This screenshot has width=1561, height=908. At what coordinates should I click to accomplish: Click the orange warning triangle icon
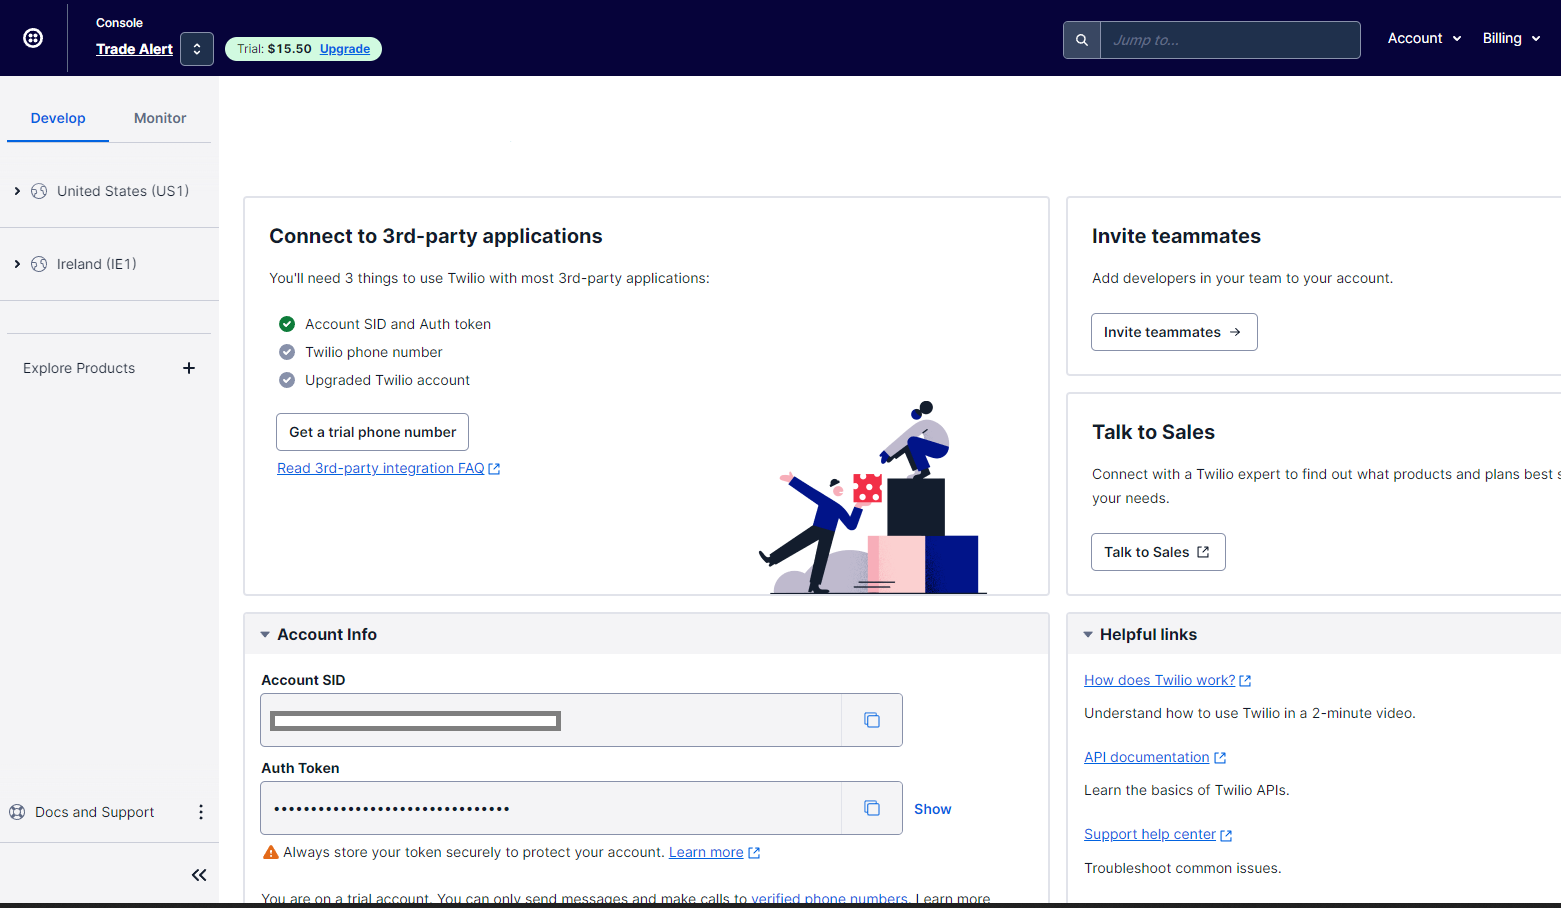tap(270, 852)
